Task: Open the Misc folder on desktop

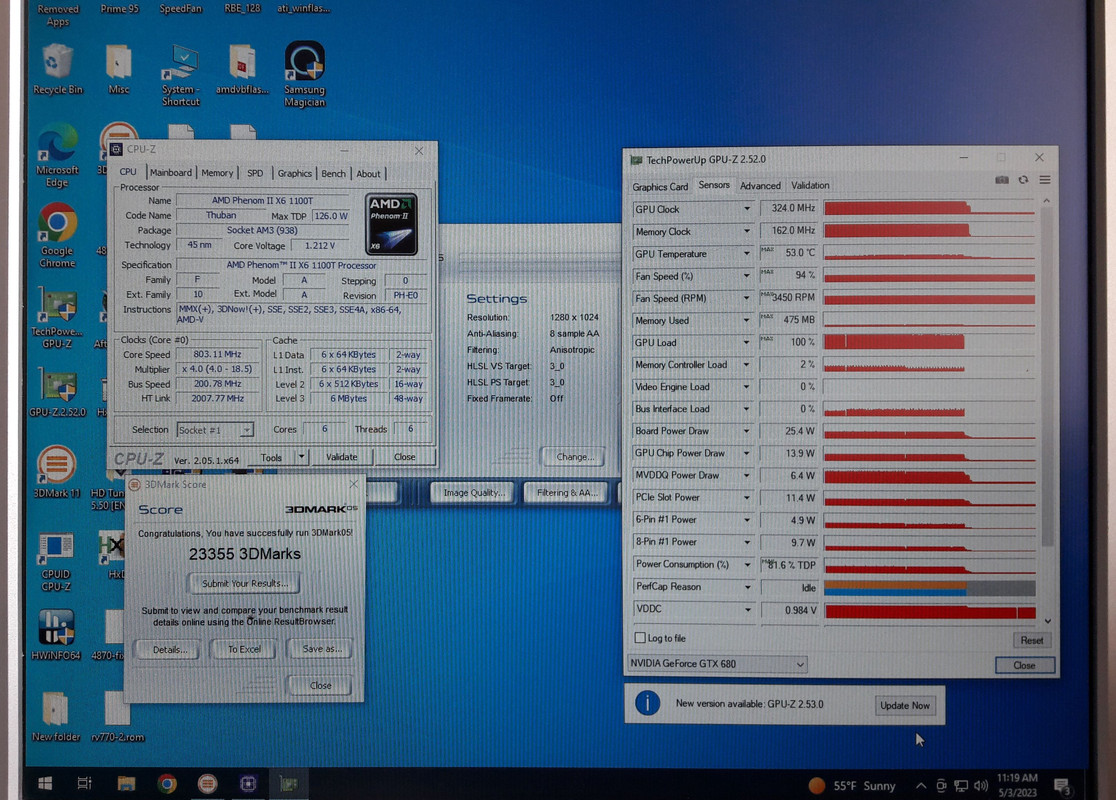Action: tap(119, 69)
